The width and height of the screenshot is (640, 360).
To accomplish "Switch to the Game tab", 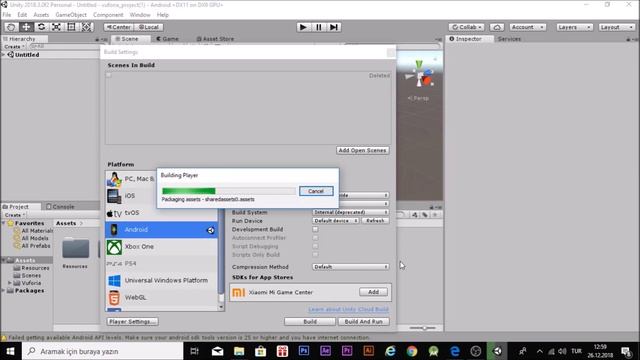I will [x=167, y=39].
